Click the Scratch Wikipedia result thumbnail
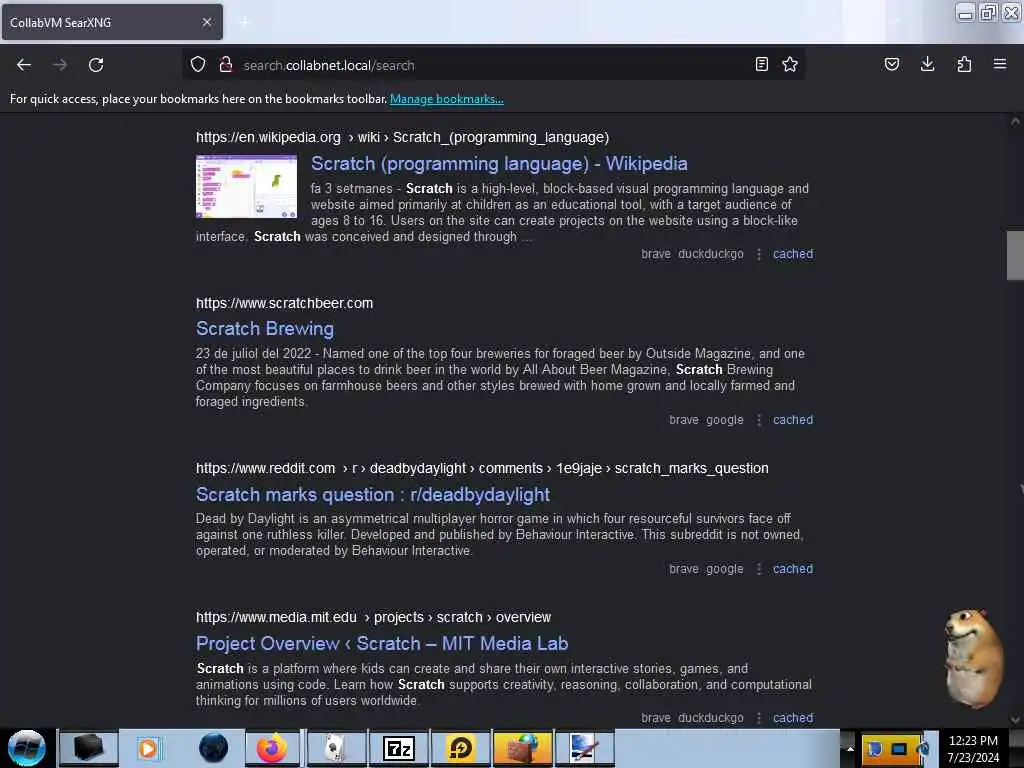 246,187
